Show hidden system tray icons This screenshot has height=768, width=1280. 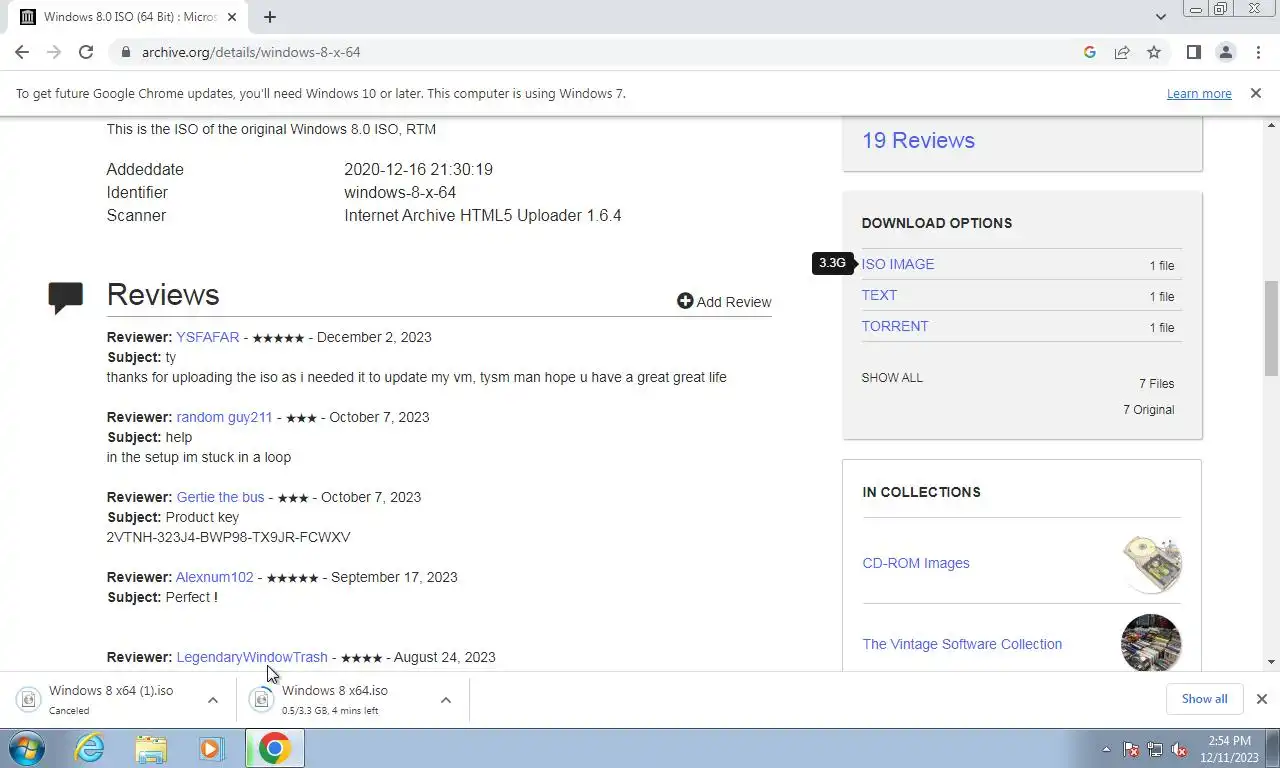[x=1106, y=749]
